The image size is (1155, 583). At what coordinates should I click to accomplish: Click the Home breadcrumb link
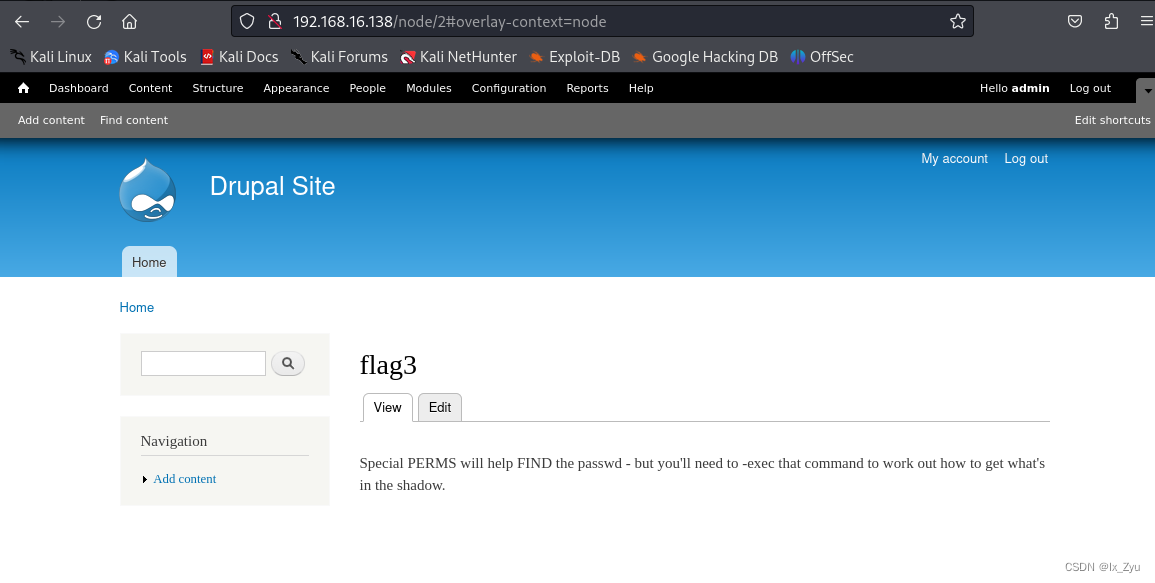137,307
